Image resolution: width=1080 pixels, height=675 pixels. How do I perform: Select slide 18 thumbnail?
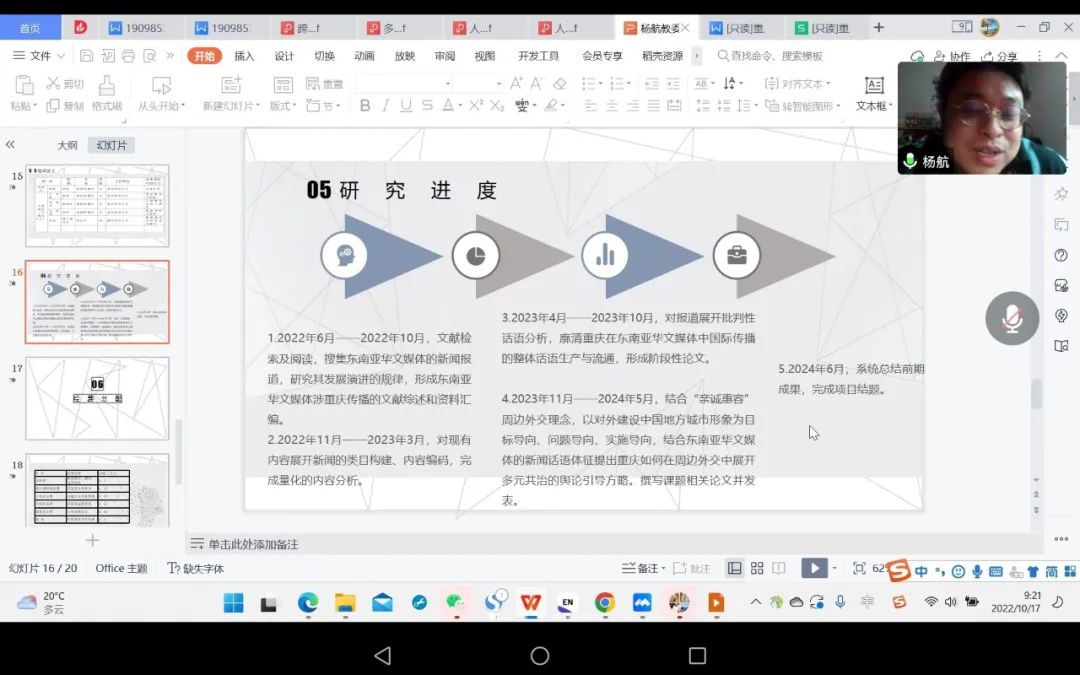pos(97,490)
